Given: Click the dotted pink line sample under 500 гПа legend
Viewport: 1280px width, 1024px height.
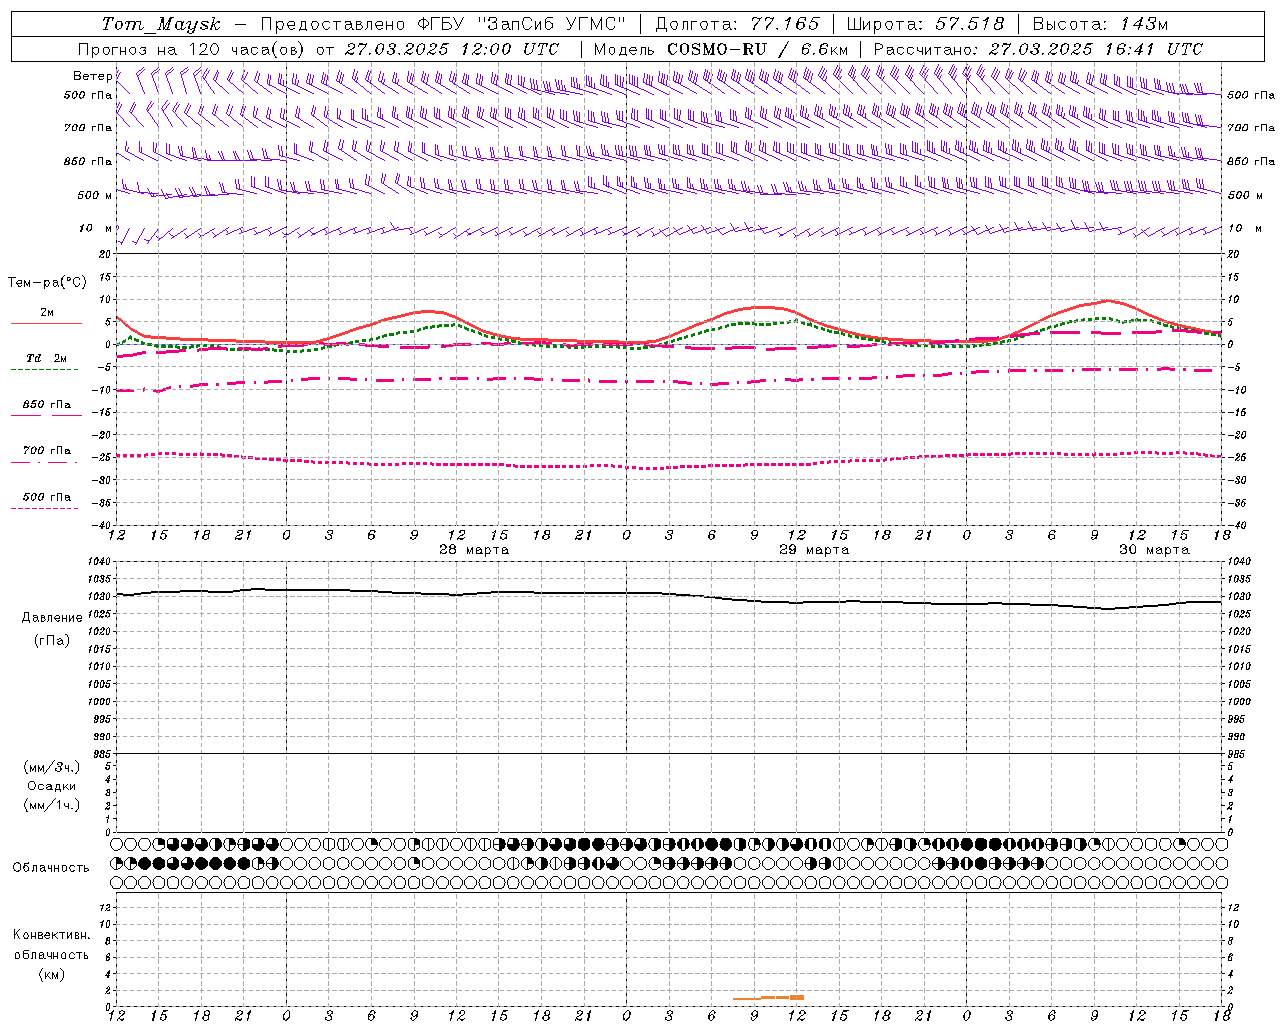Looking at the screenshot, I should point(44,509).
